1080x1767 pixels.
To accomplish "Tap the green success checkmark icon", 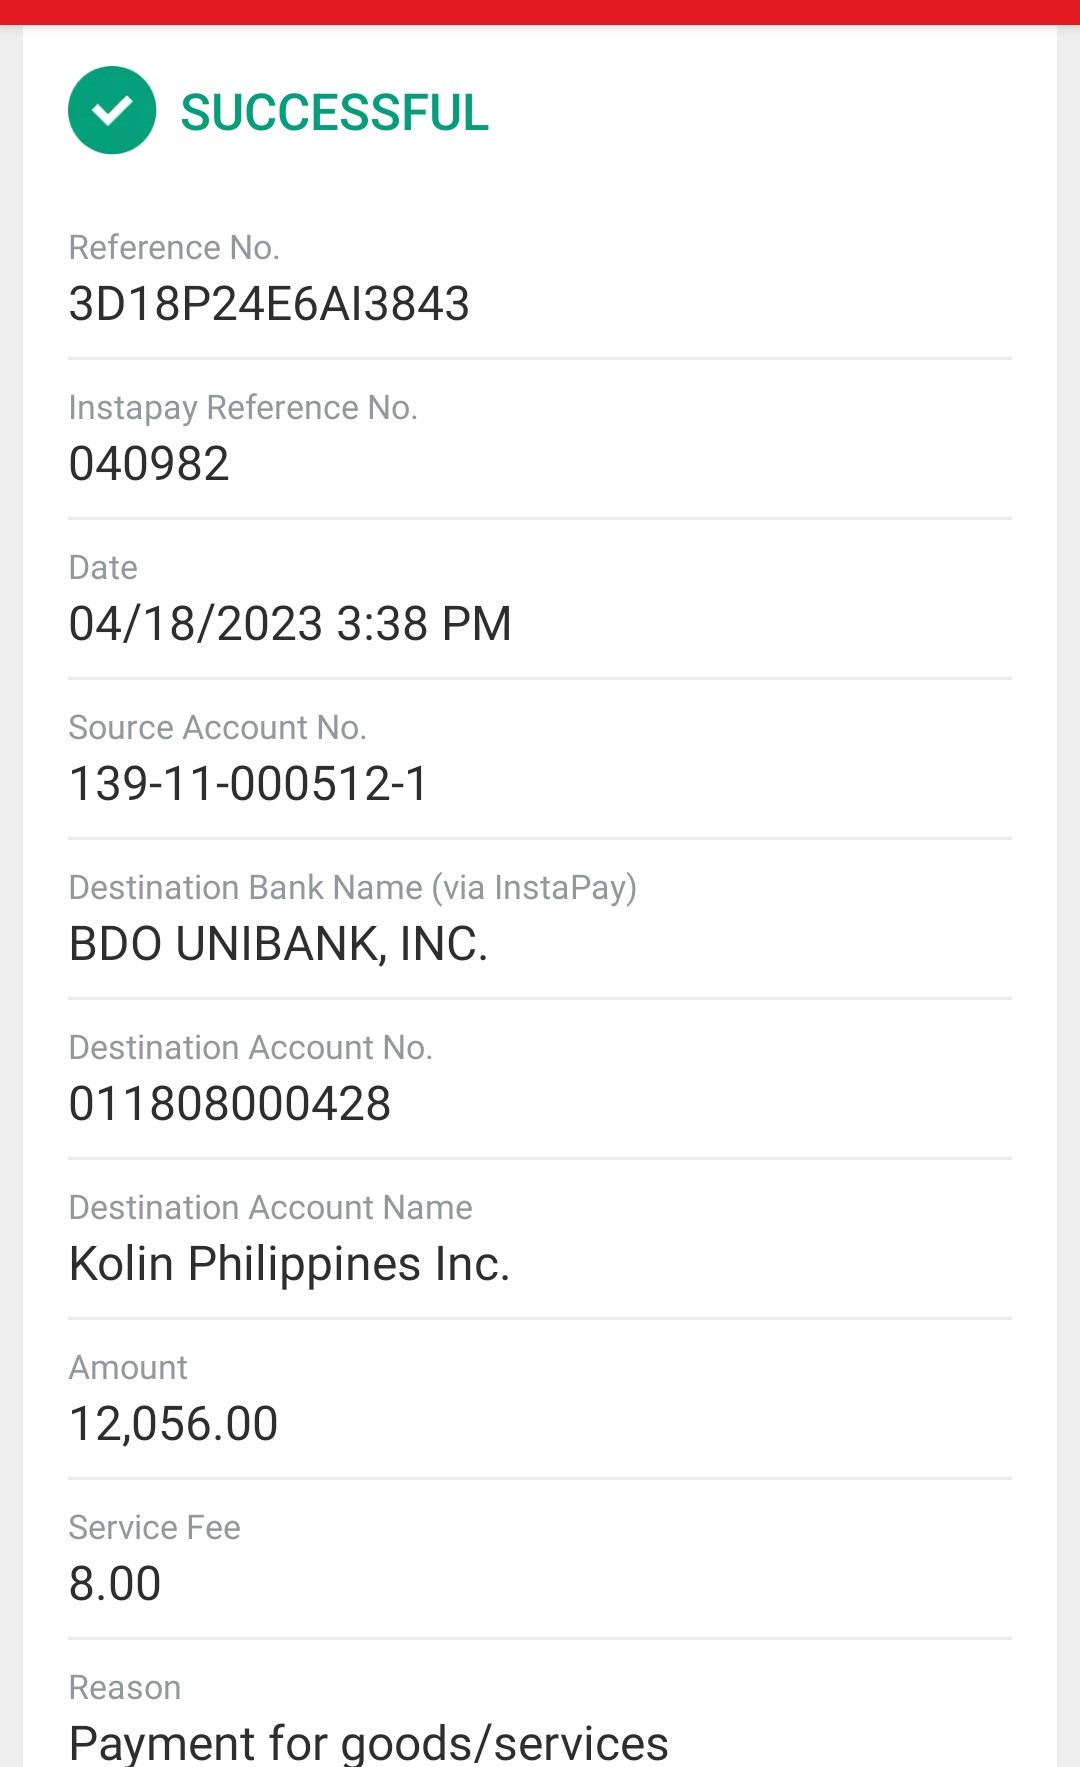I will [112, 110].
